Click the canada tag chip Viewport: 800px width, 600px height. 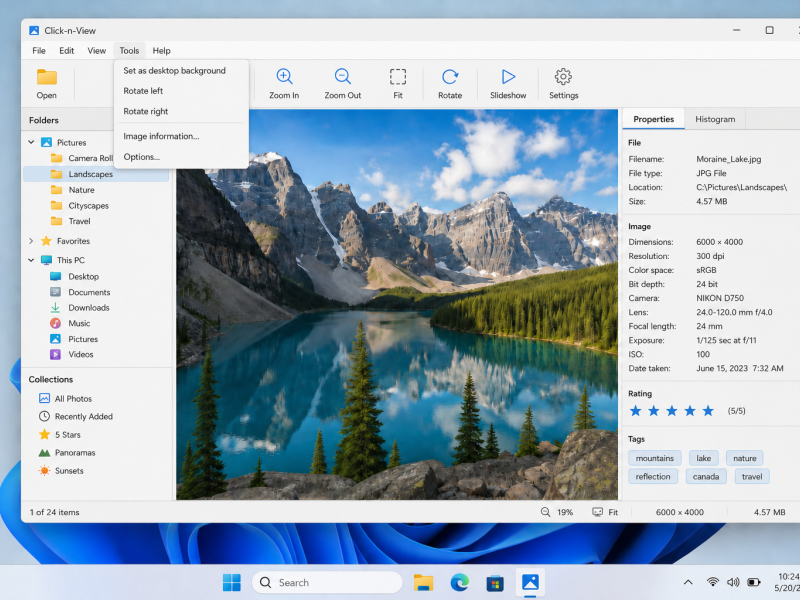pos(706,477)
